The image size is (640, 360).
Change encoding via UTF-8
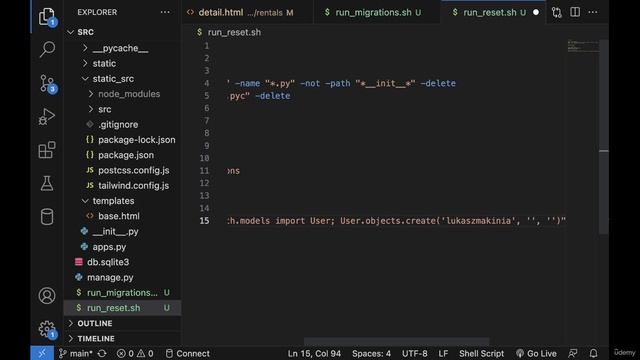(x=415, y=353)
